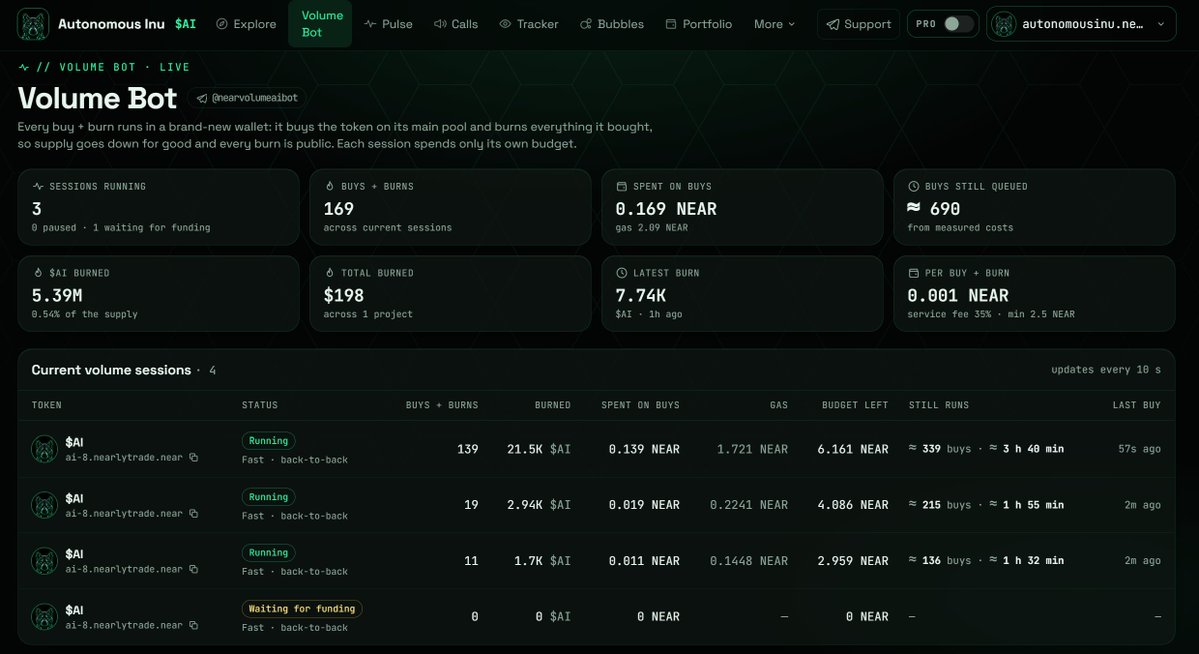Click the $198 total burned stat
The height and width of the screenshot is (654, 1199).
click(343, 295)
